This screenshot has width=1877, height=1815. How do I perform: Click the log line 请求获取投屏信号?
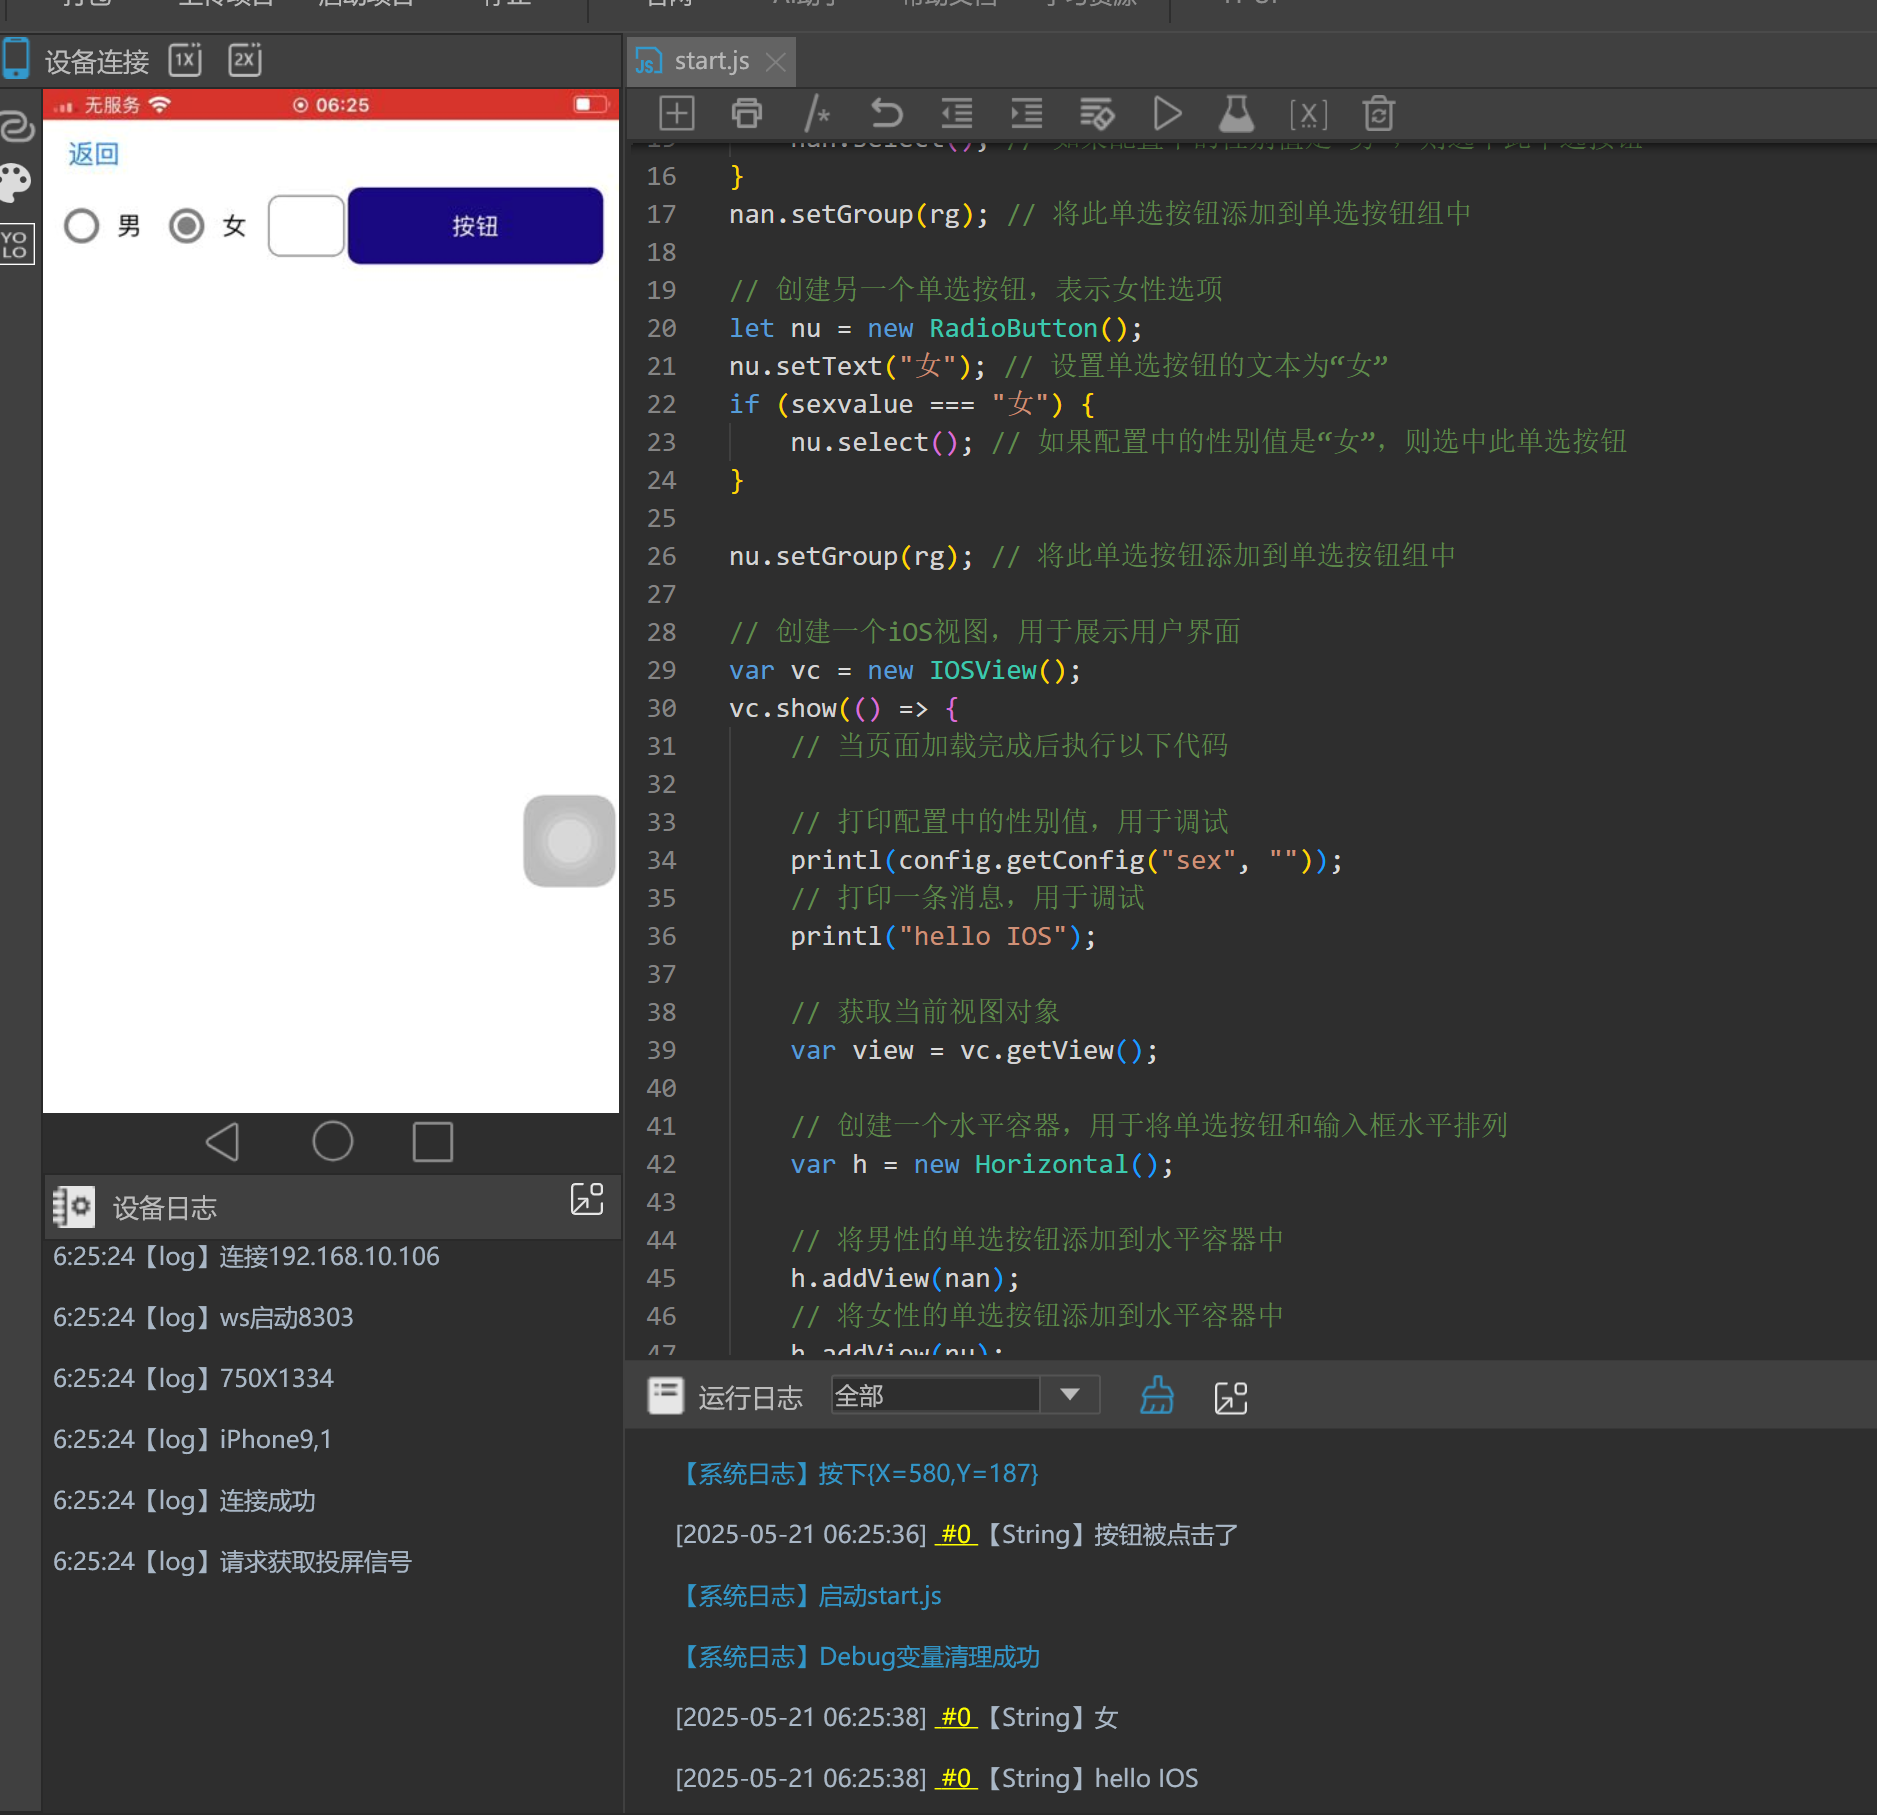tap(232, 1561)
